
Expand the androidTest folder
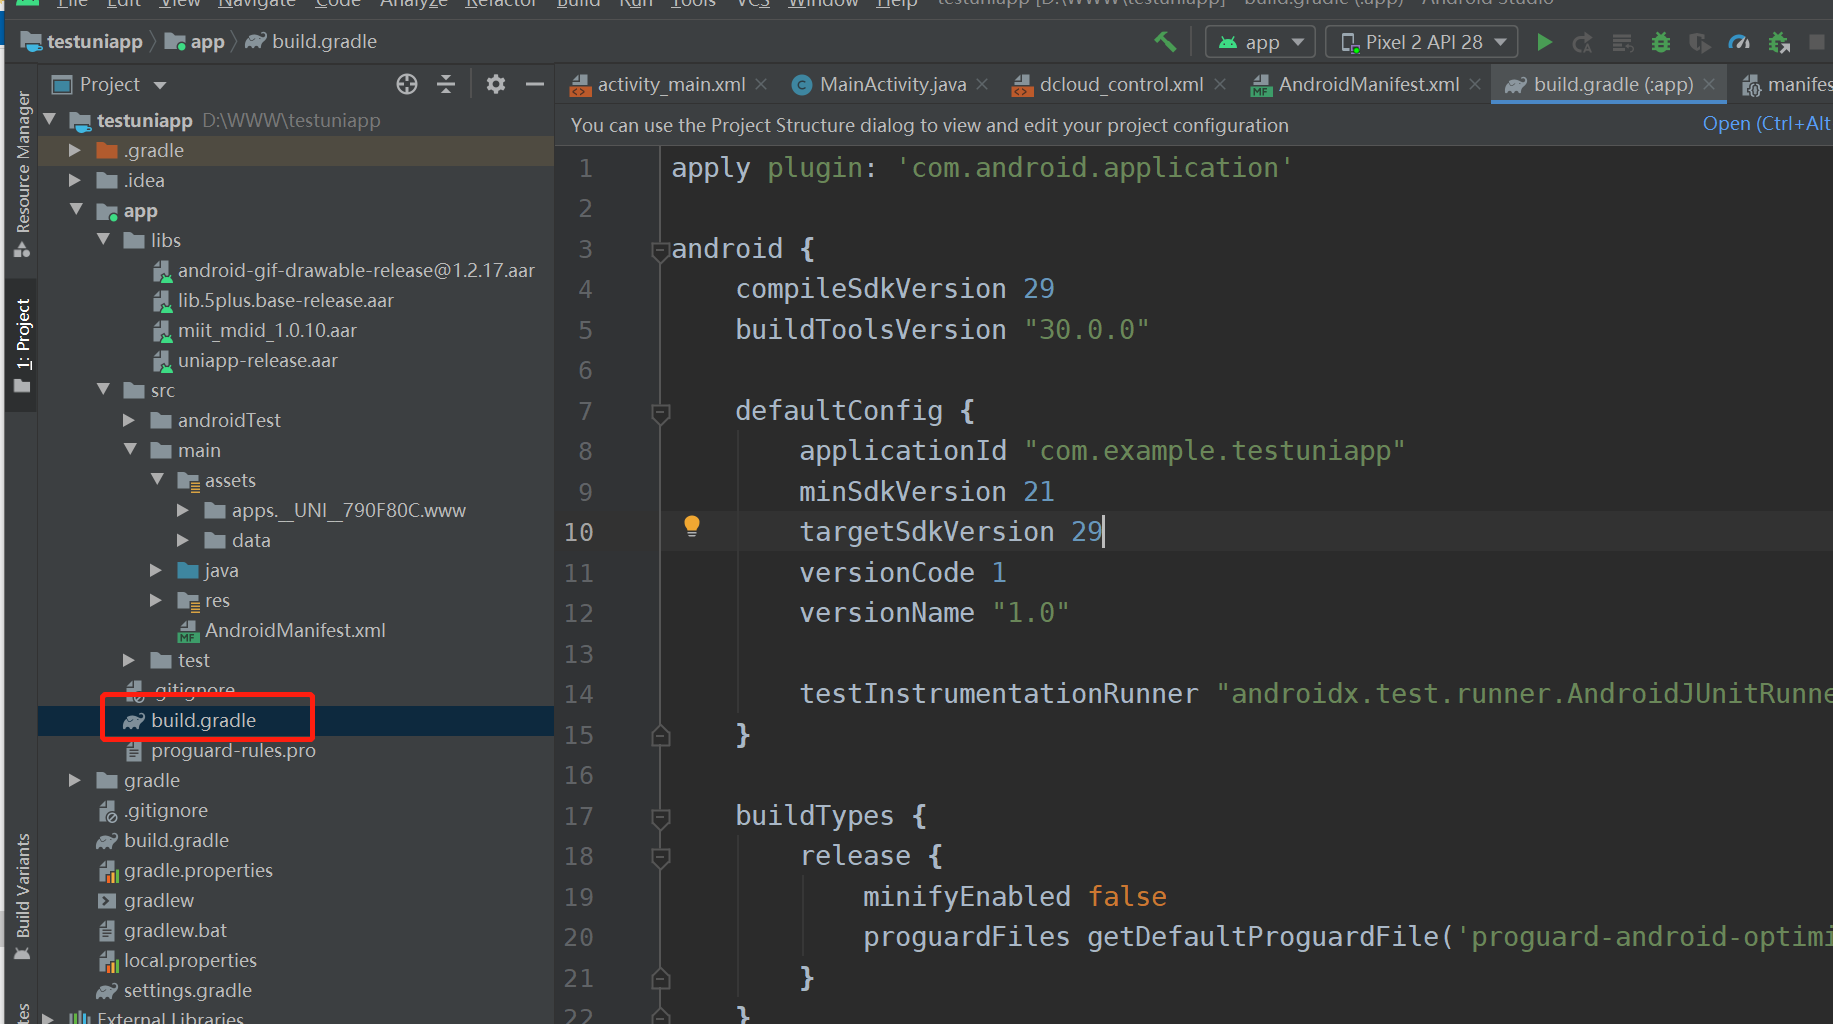129,420
